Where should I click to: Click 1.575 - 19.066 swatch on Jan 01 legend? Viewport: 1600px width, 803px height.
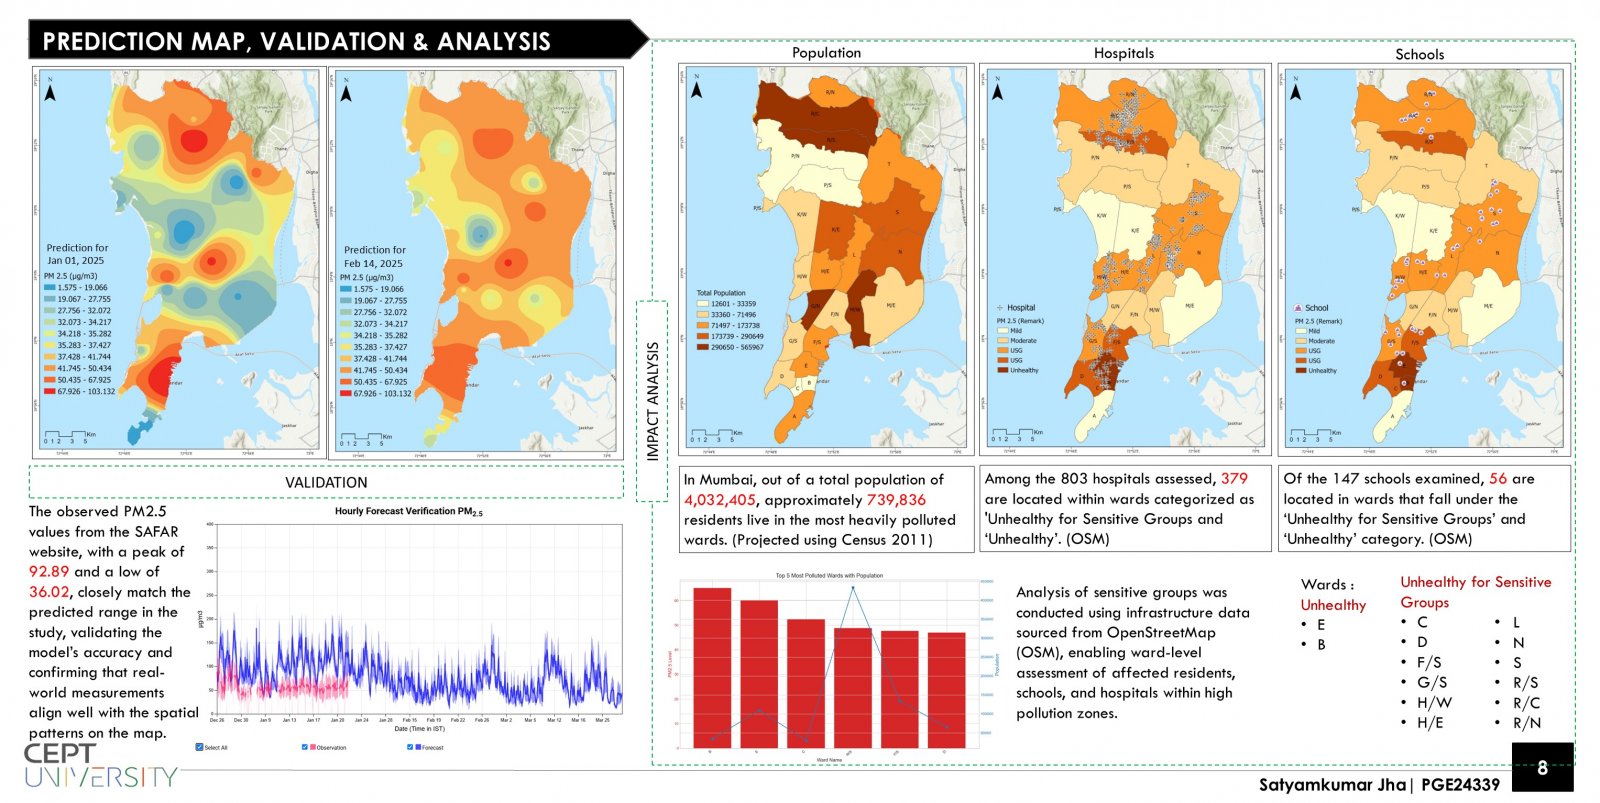49,287
